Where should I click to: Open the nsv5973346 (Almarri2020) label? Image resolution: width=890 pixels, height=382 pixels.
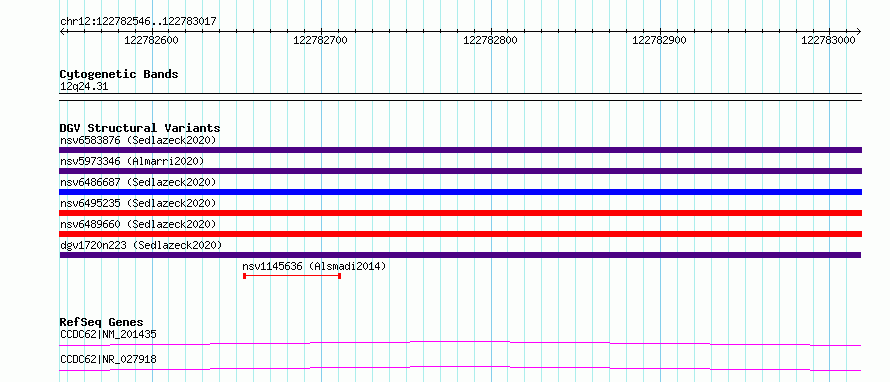click(132, 161)
